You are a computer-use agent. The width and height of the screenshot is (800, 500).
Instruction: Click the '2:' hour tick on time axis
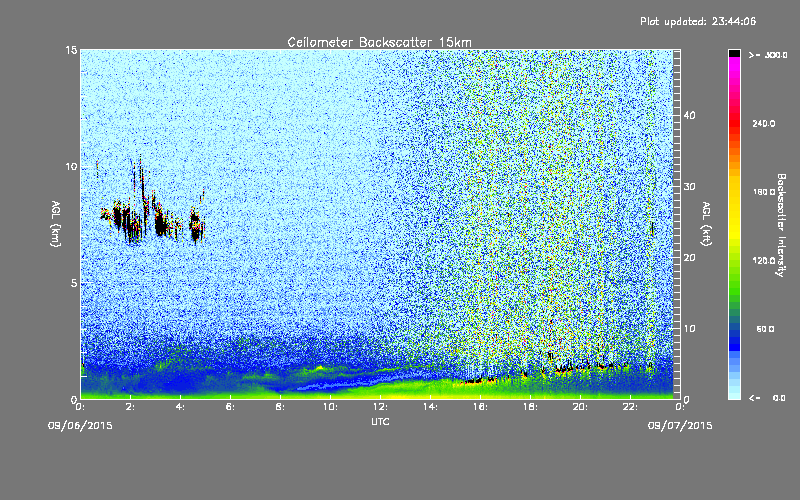(131, 407)
